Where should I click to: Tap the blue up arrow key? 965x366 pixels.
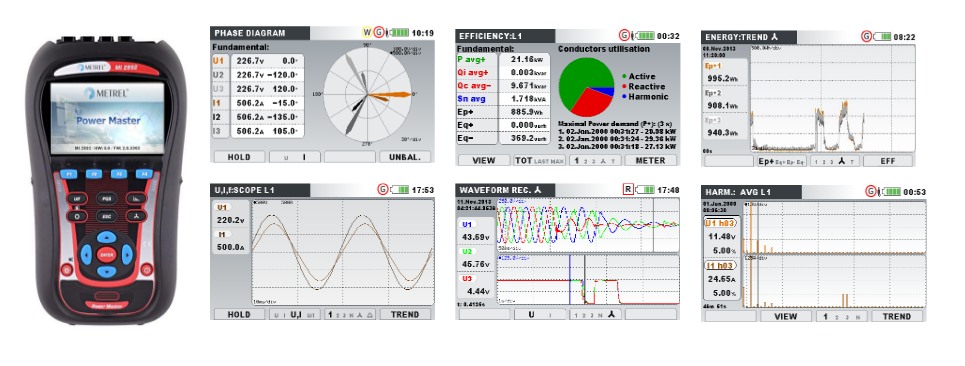click(106, 237)
